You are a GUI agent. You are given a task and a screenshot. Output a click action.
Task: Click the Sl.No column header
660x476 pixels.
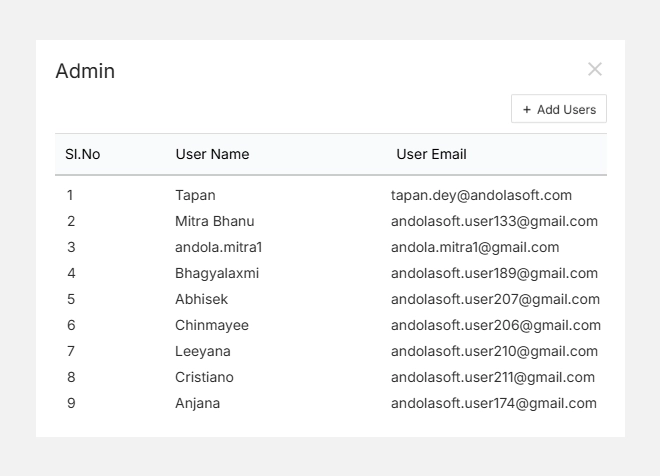(x=83, y=154)
